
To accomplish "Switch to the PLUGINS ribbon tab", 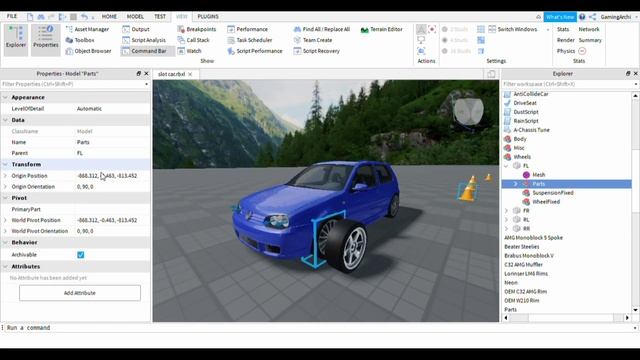I will pos(208,16).
